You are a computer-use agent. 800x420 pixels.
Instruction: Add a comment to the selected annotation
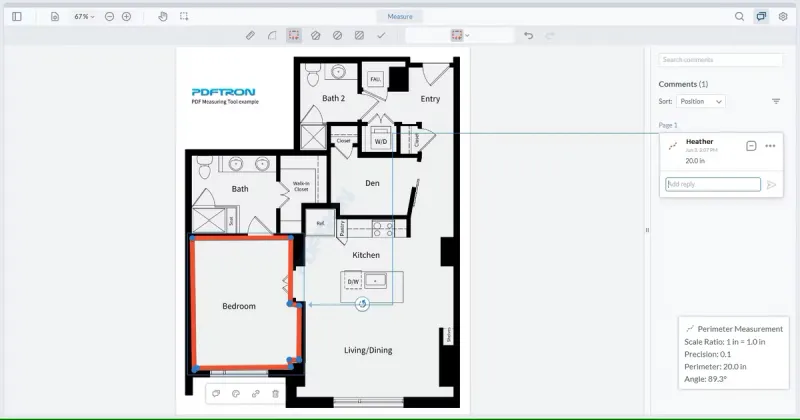coord(216,393)
